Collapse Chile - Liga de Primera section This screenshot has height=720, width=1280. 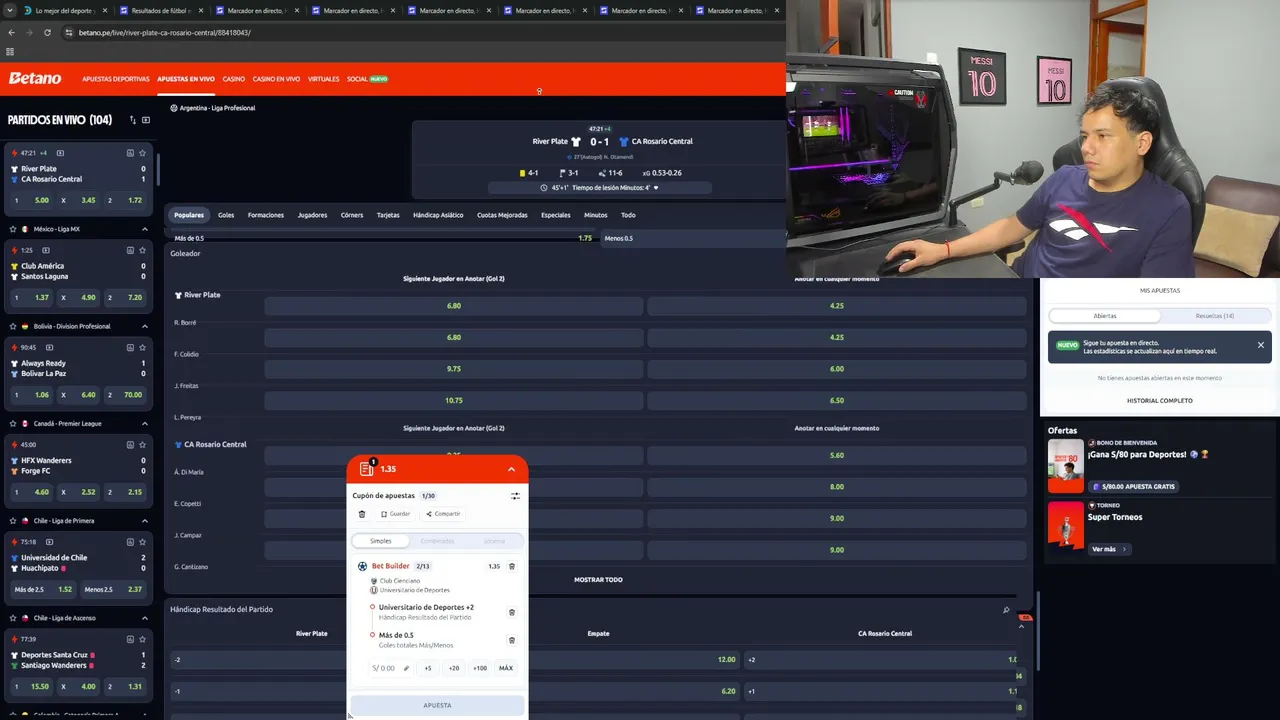click(145, 521)
